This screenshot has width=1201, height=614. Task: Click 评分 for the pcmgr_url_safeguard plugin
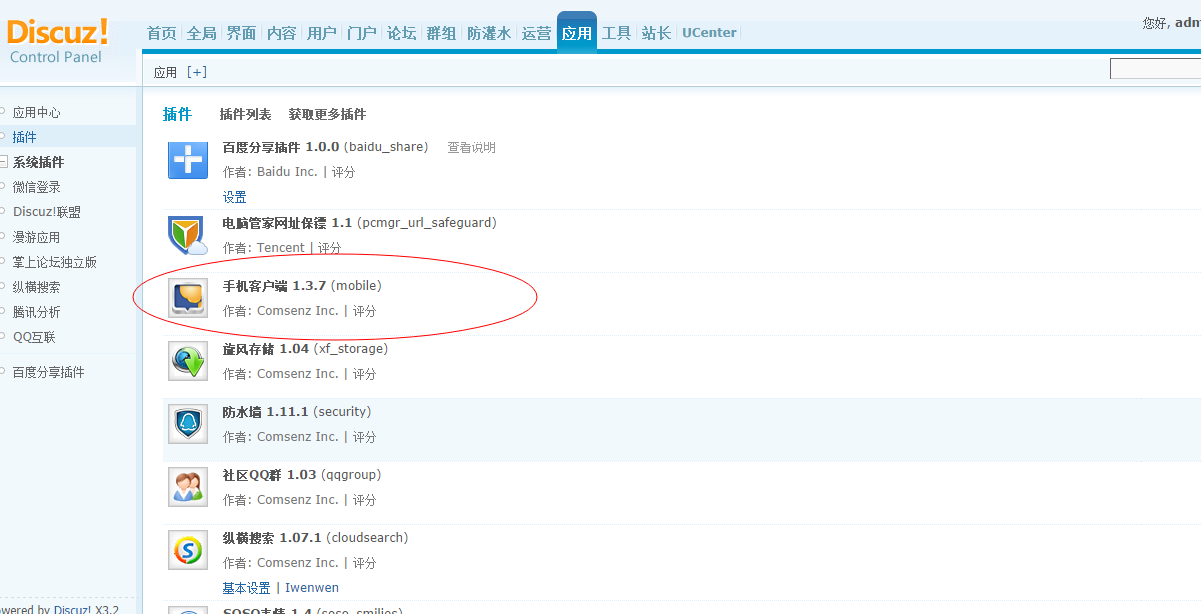pos(329,248)
